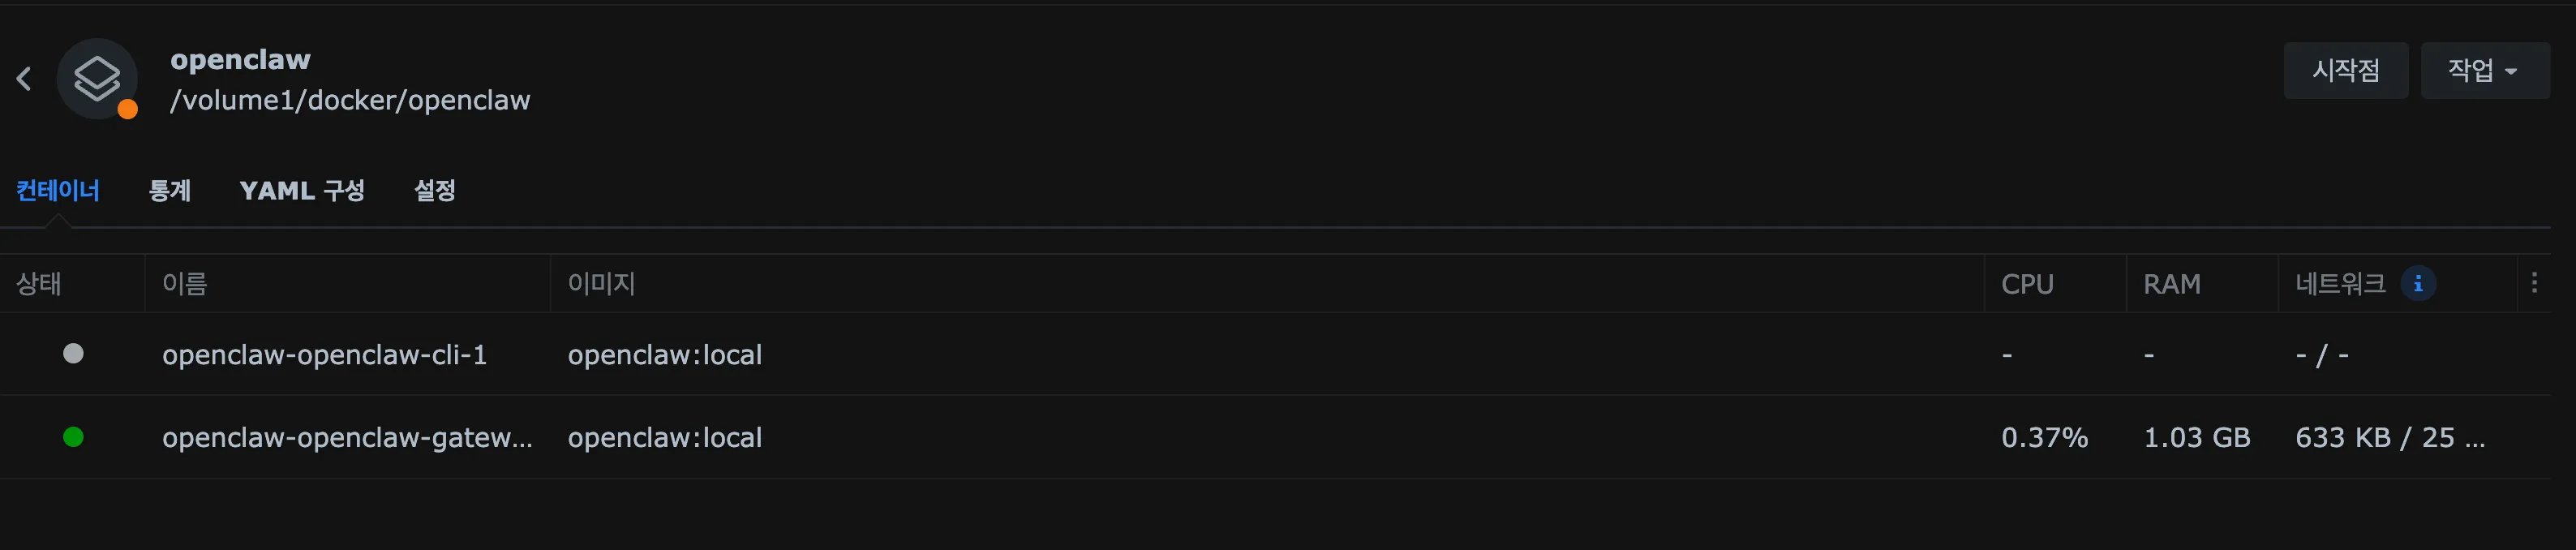This screenshot has width=2576, height=550.
Task: Select the 컨테이너 tab
Action: 58,191
